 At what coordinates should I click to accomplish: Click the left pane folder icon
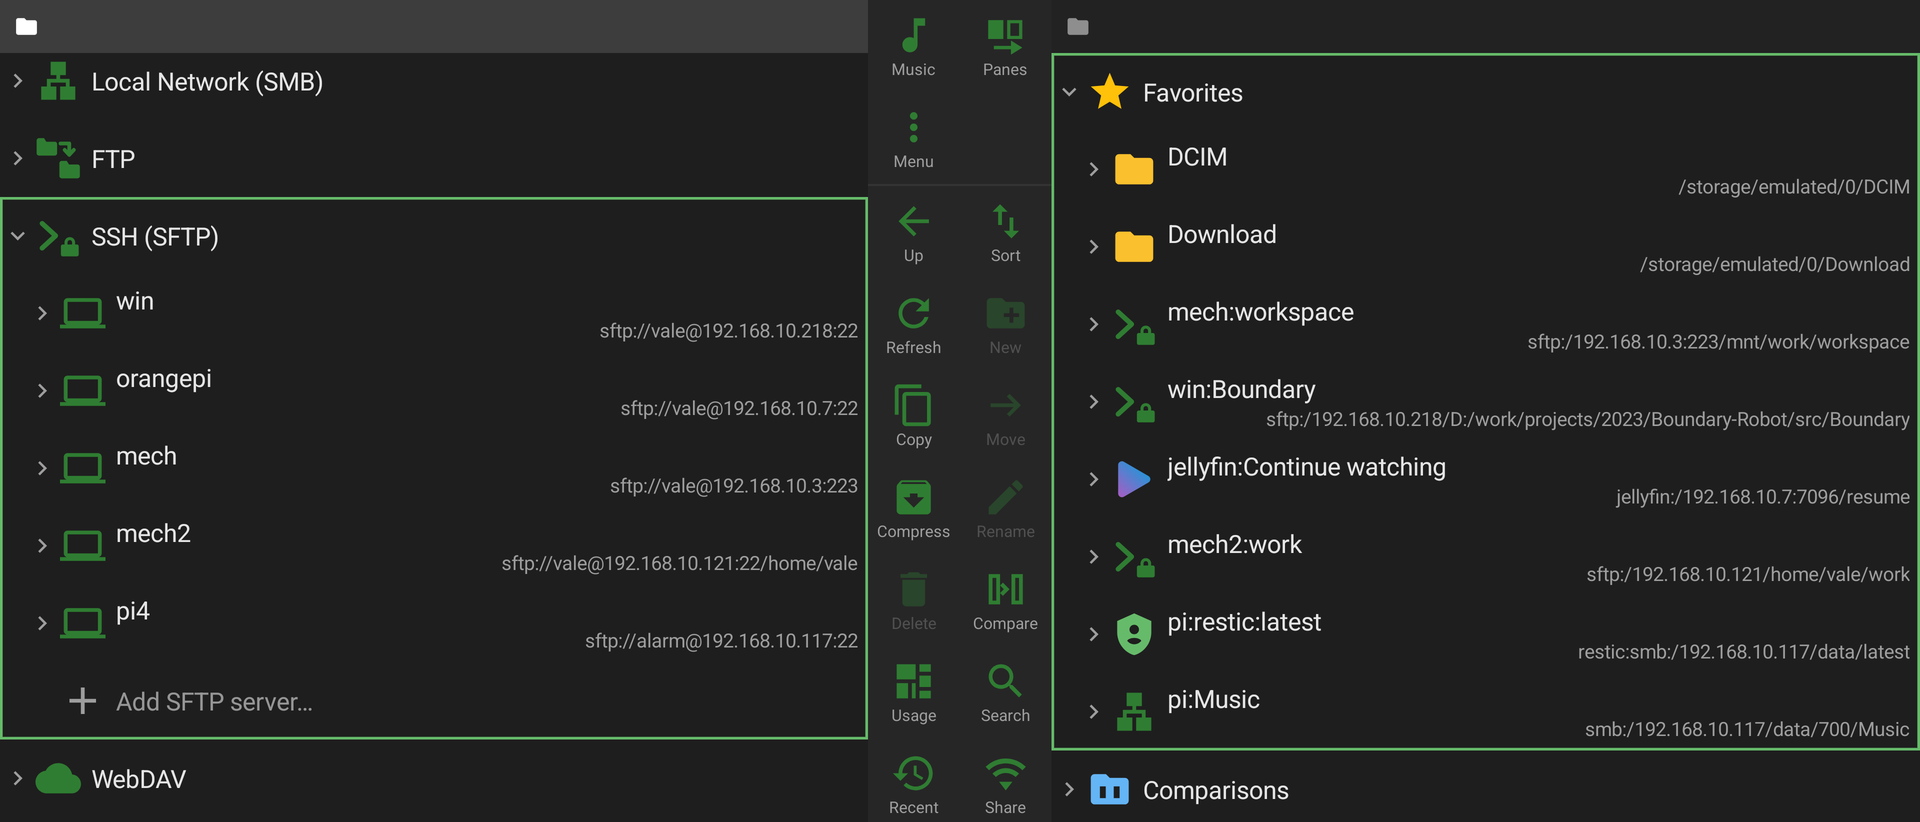[x=27, y=27]
